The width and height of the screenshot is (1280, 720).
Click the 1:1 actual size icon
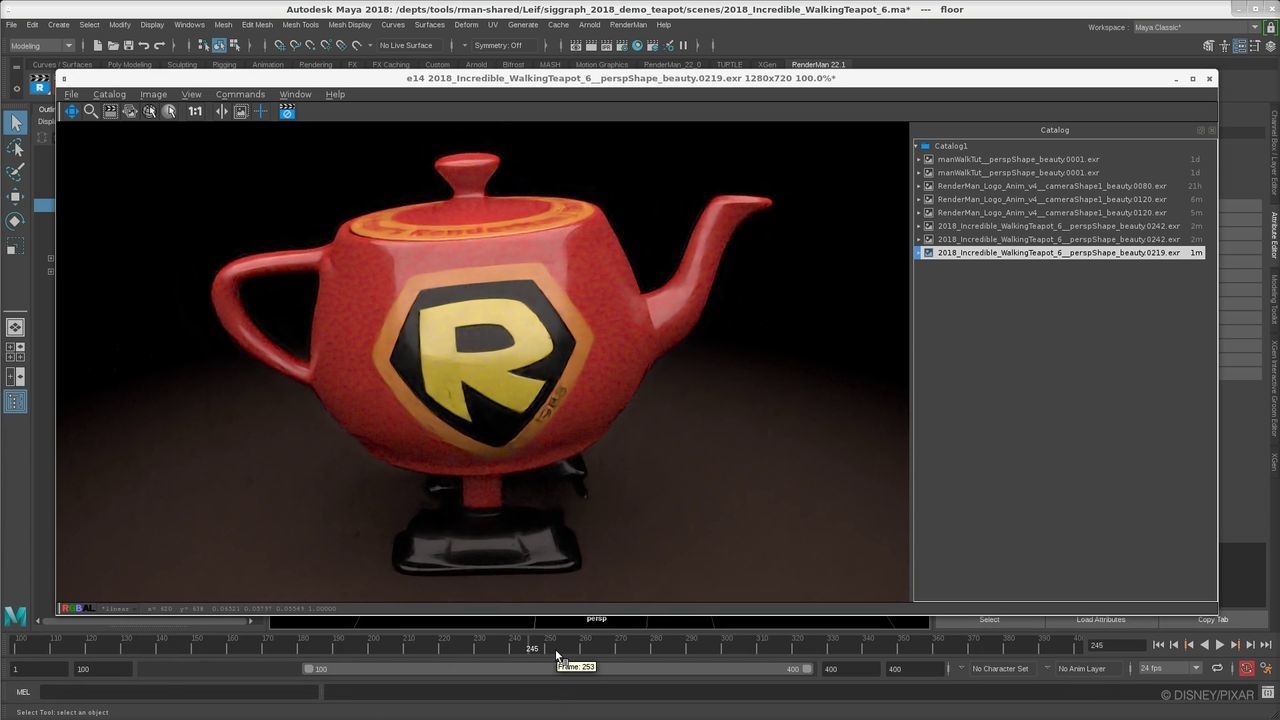tap(195, 111)
